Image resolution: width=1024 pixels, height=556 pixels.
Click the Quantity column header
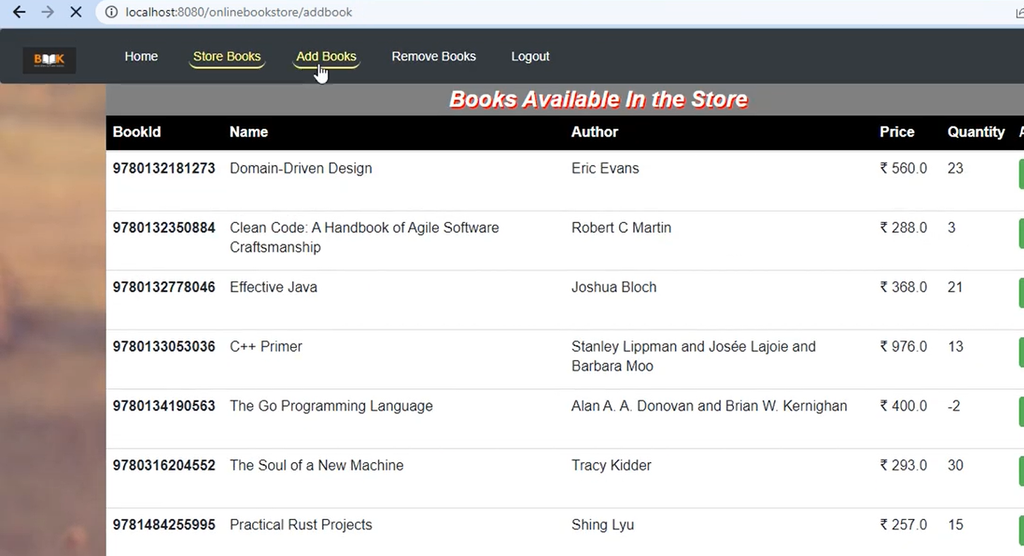pos(976,132)
